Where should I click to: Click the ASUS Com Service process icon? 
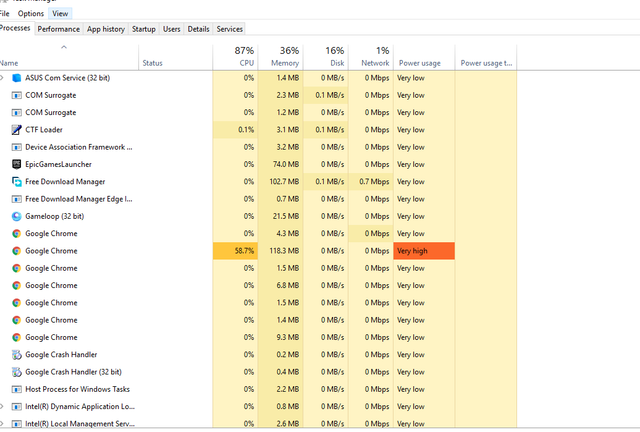16,78
